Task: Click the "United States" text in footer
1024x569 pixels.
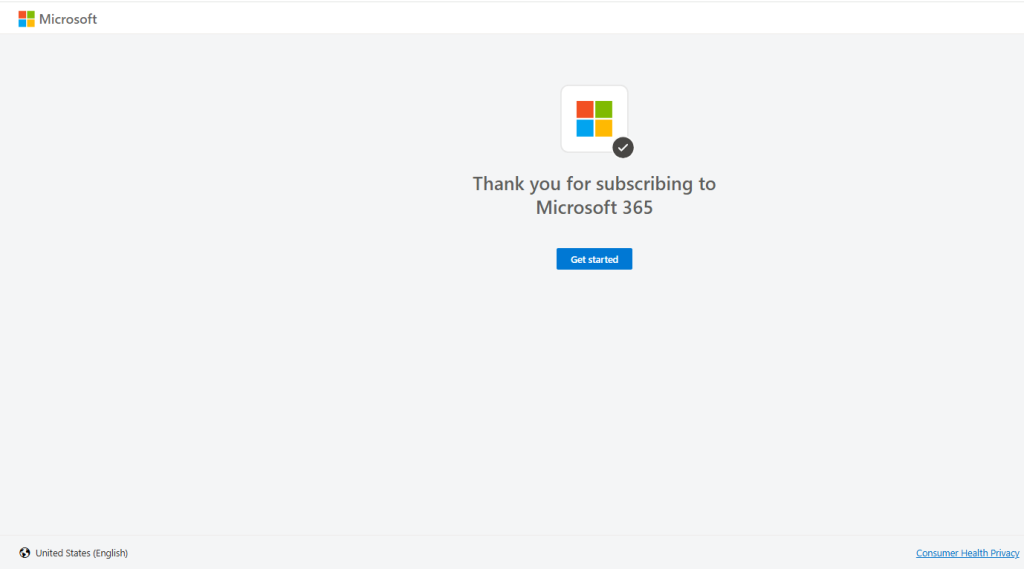Action: (x=63, y=553)
